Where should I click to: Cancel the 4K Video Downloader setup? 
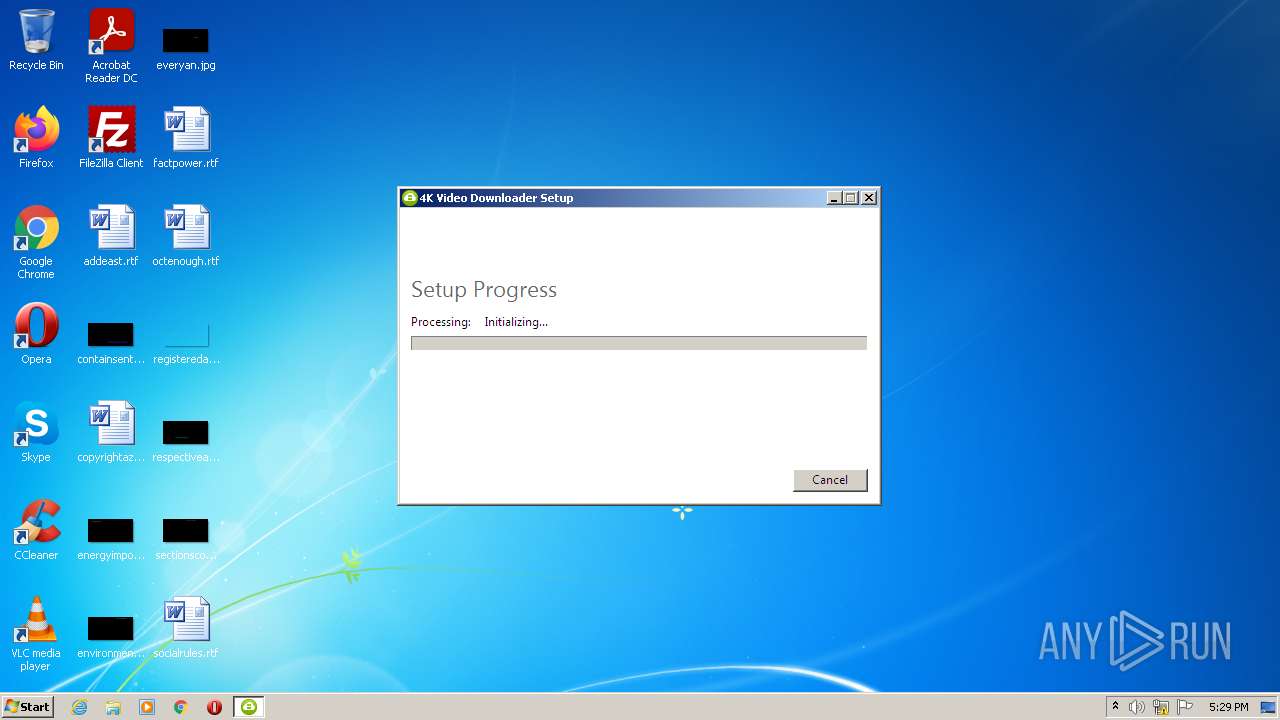[830, 480]
